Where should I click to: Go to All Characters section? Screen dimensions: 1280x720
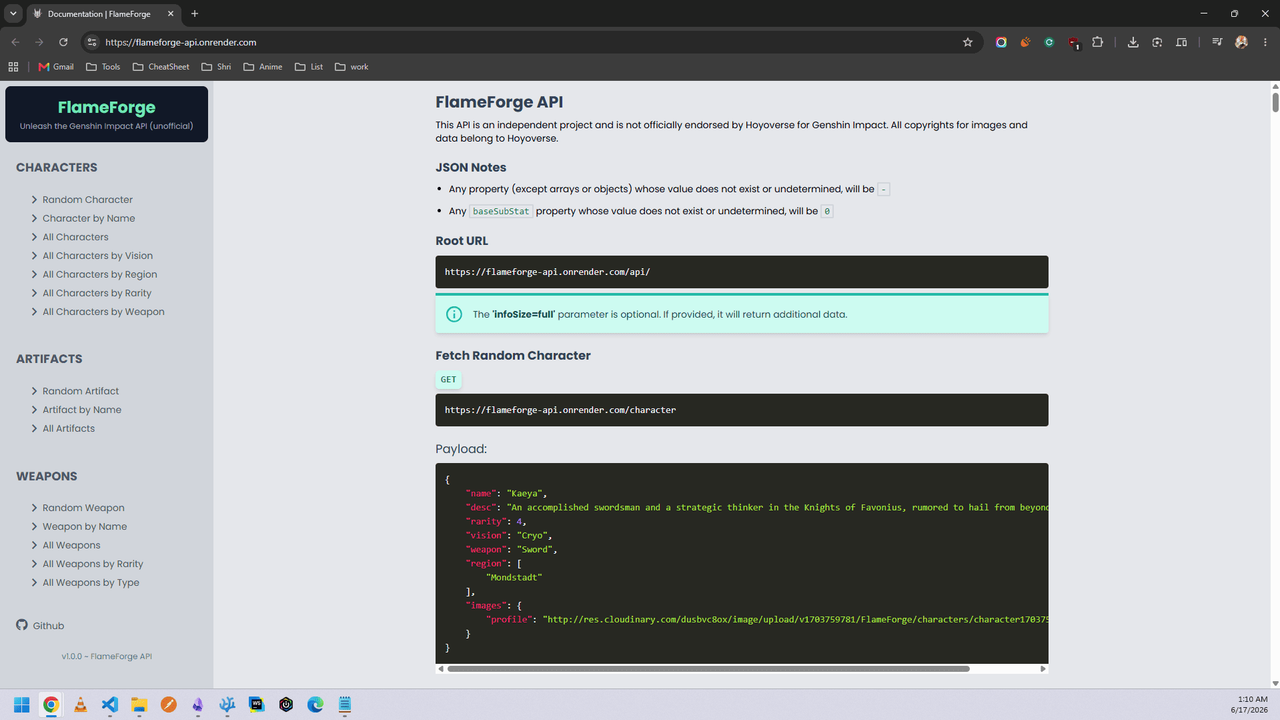click(75, 237)
